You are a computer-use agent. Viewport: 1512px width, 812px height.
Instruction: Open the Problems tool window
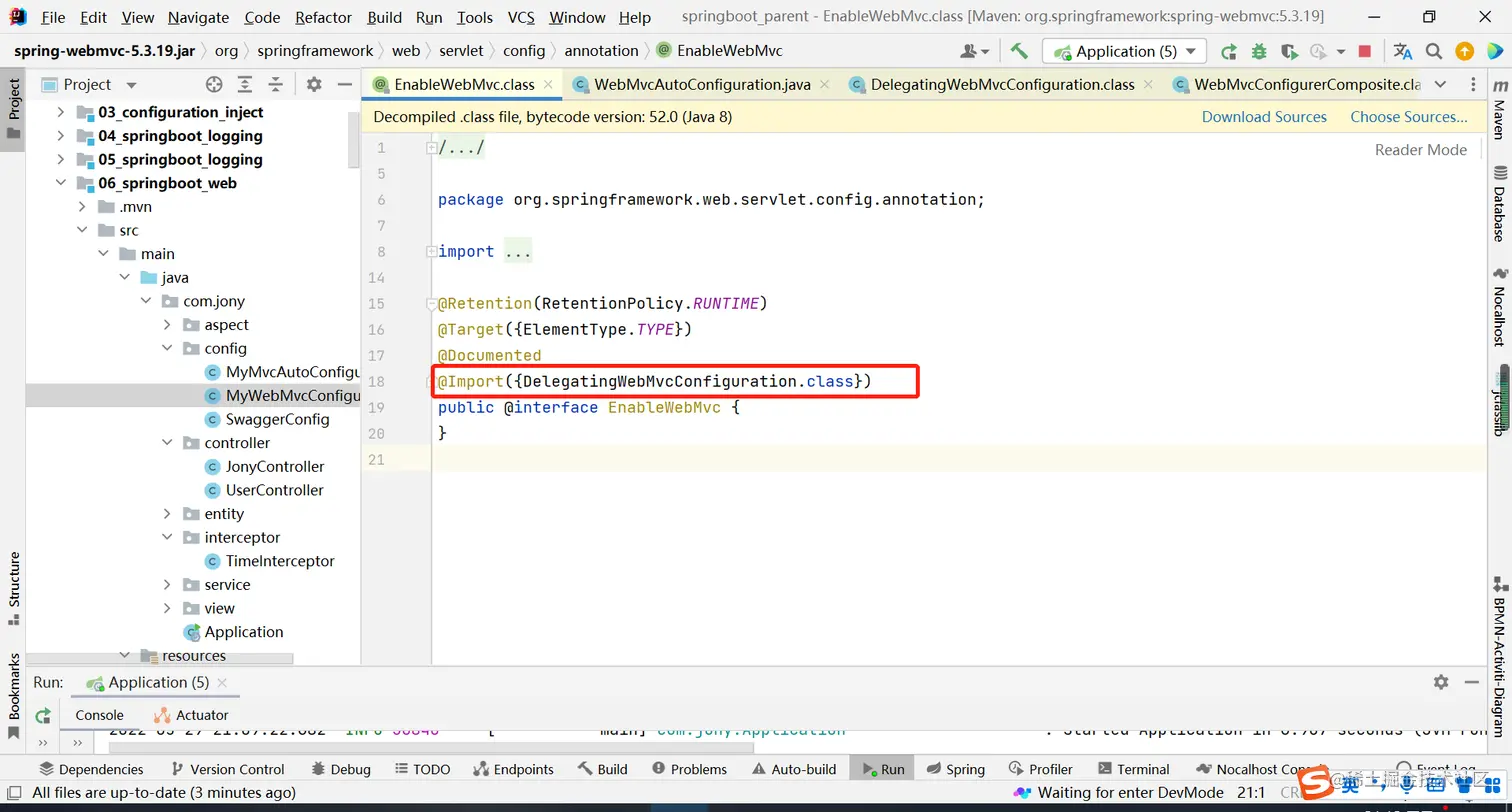[689, 769]
